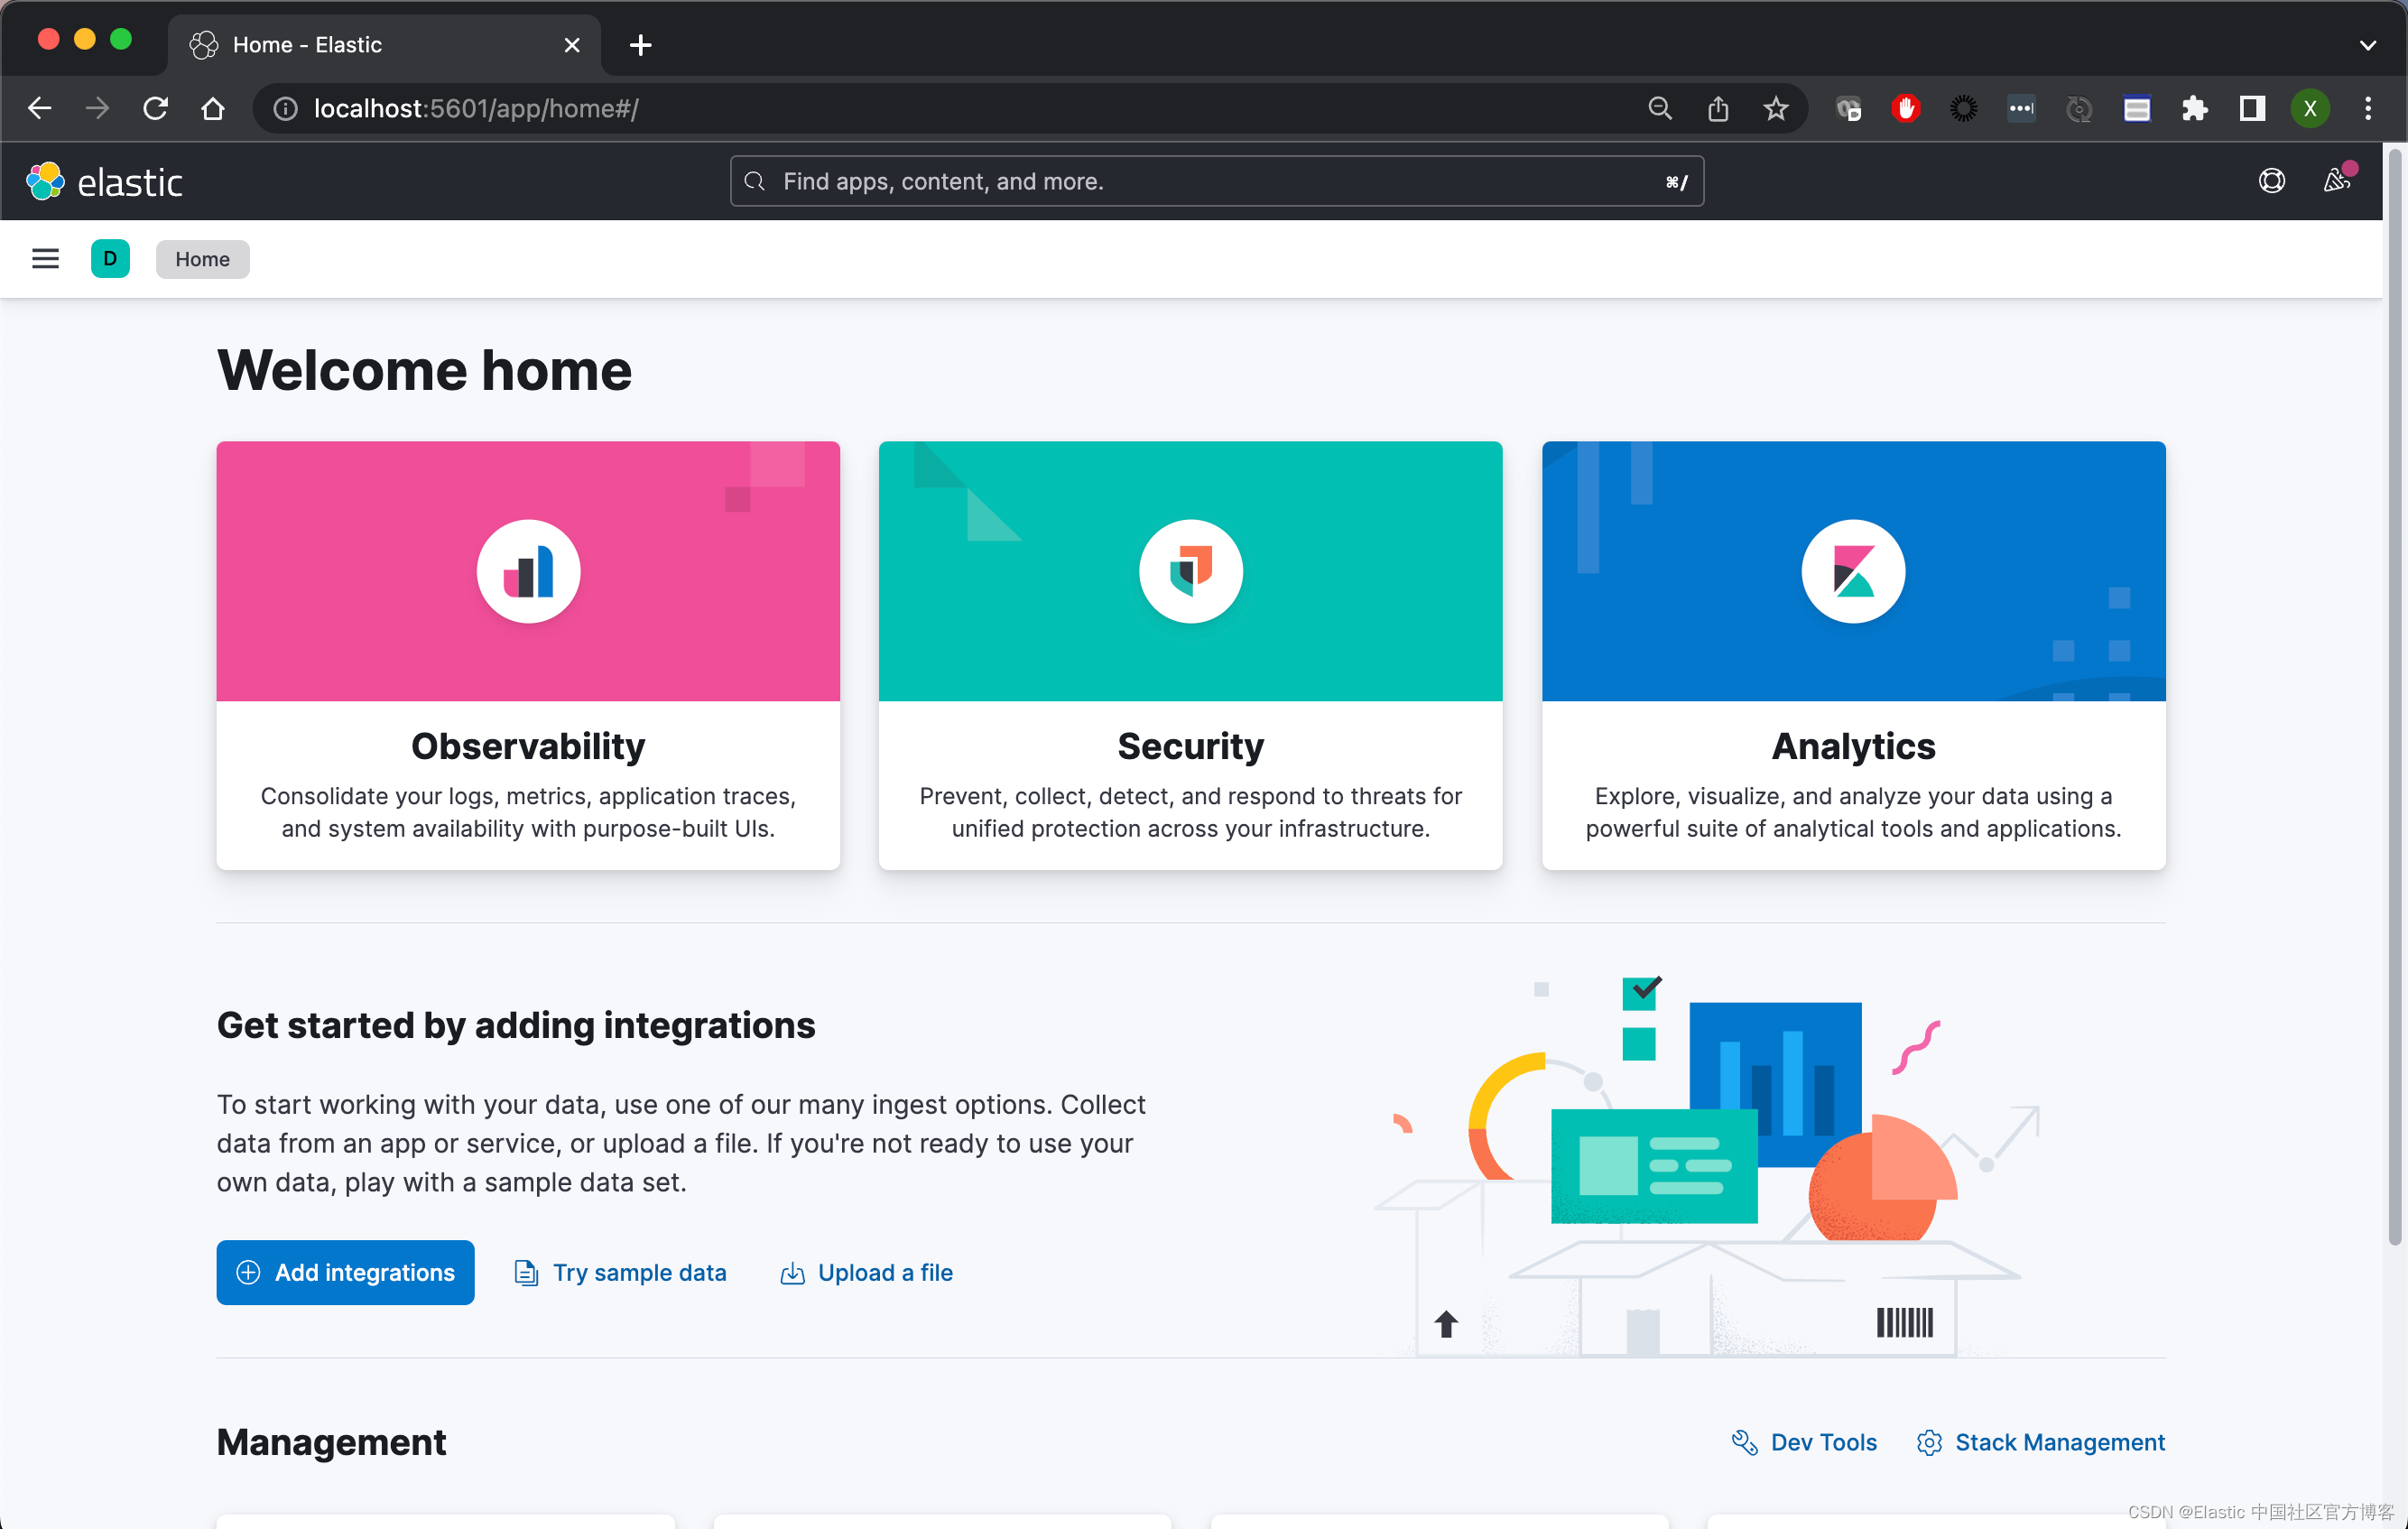Screen dimensions: 2408x1529
Task: Open the Observability card title
Action: click(528, 746)
